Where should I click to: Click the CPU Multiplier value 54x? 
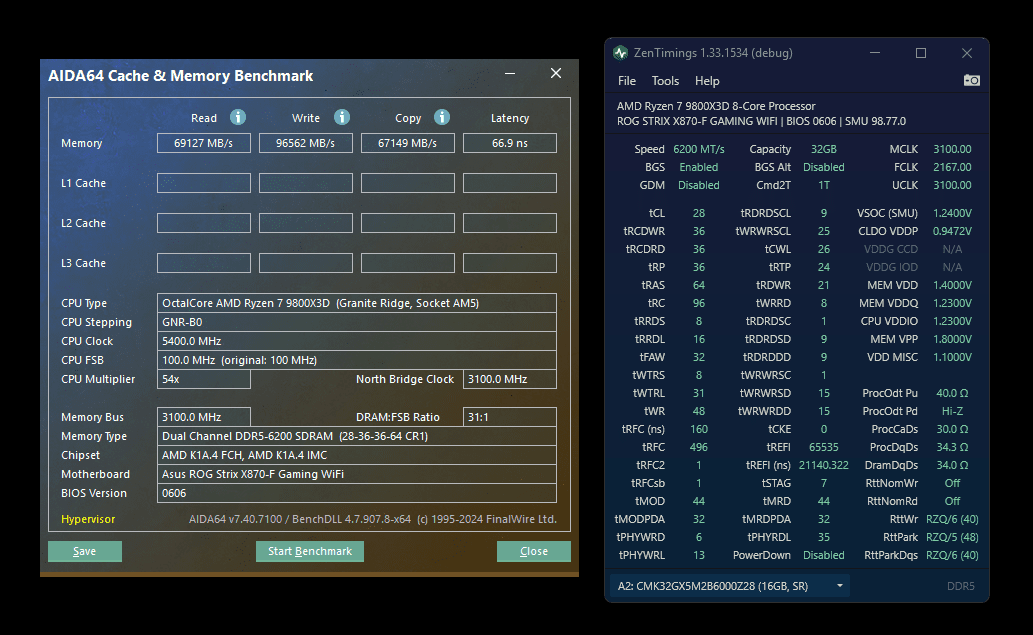click(x=204, y=379)
